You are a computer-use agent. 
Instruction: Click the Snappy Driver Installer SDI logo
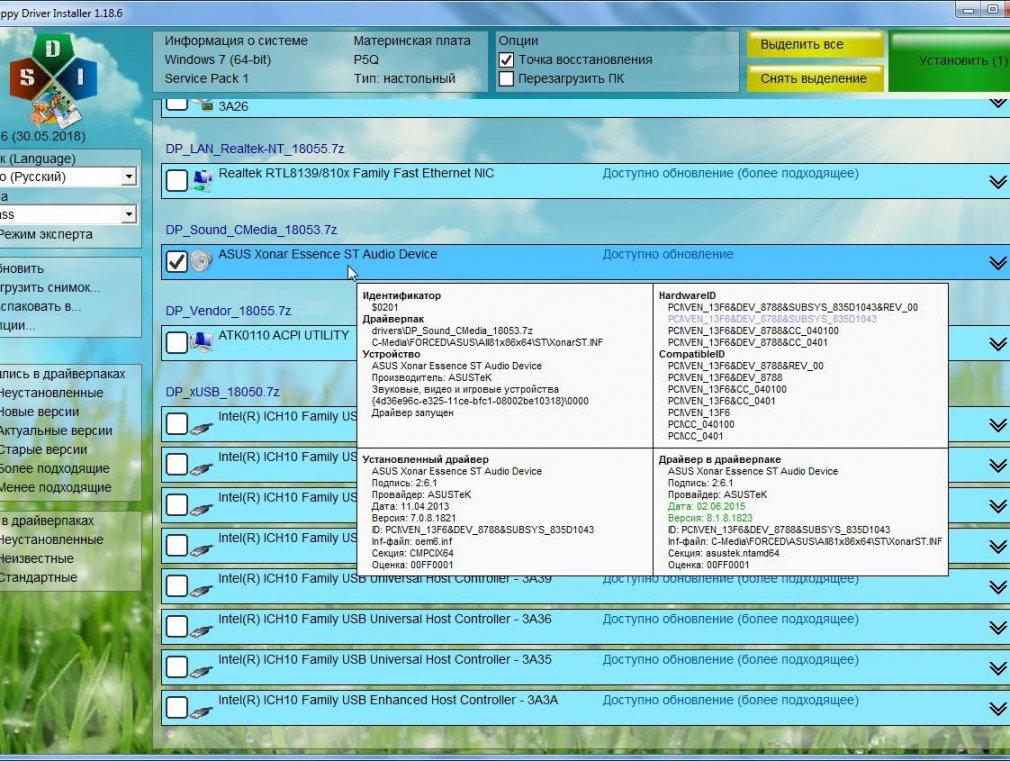53,79
